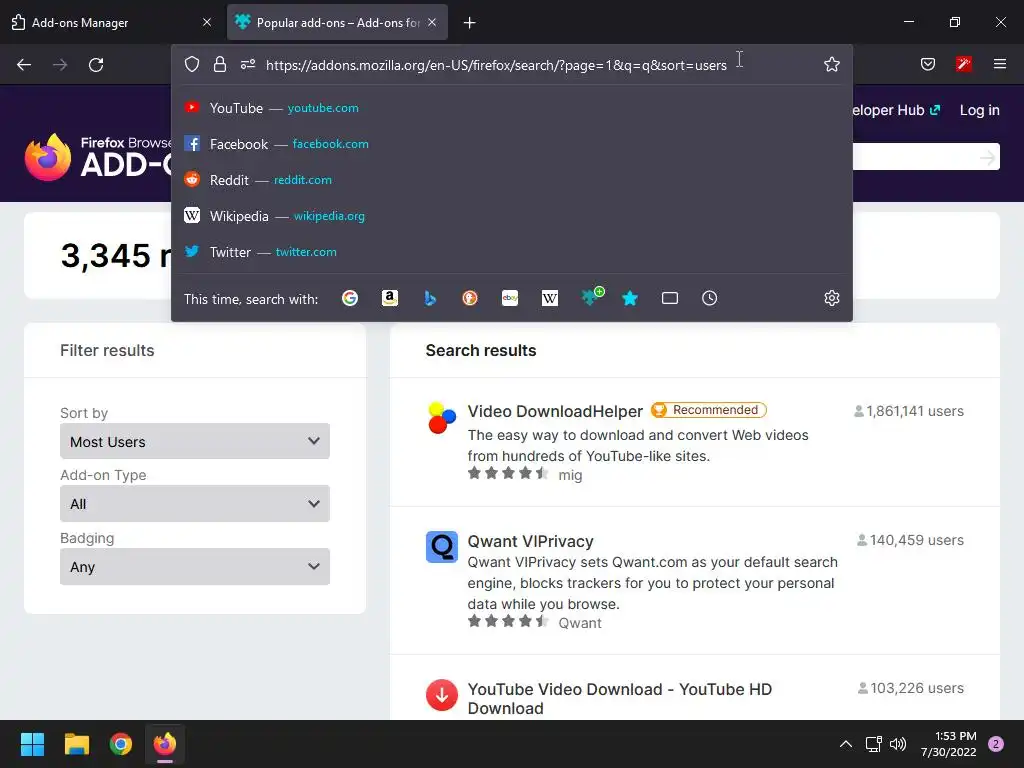The width and height of the screenshot is (1024, 768).
Task: Search with DuckDuckGo this time
Action: (470, 298)
